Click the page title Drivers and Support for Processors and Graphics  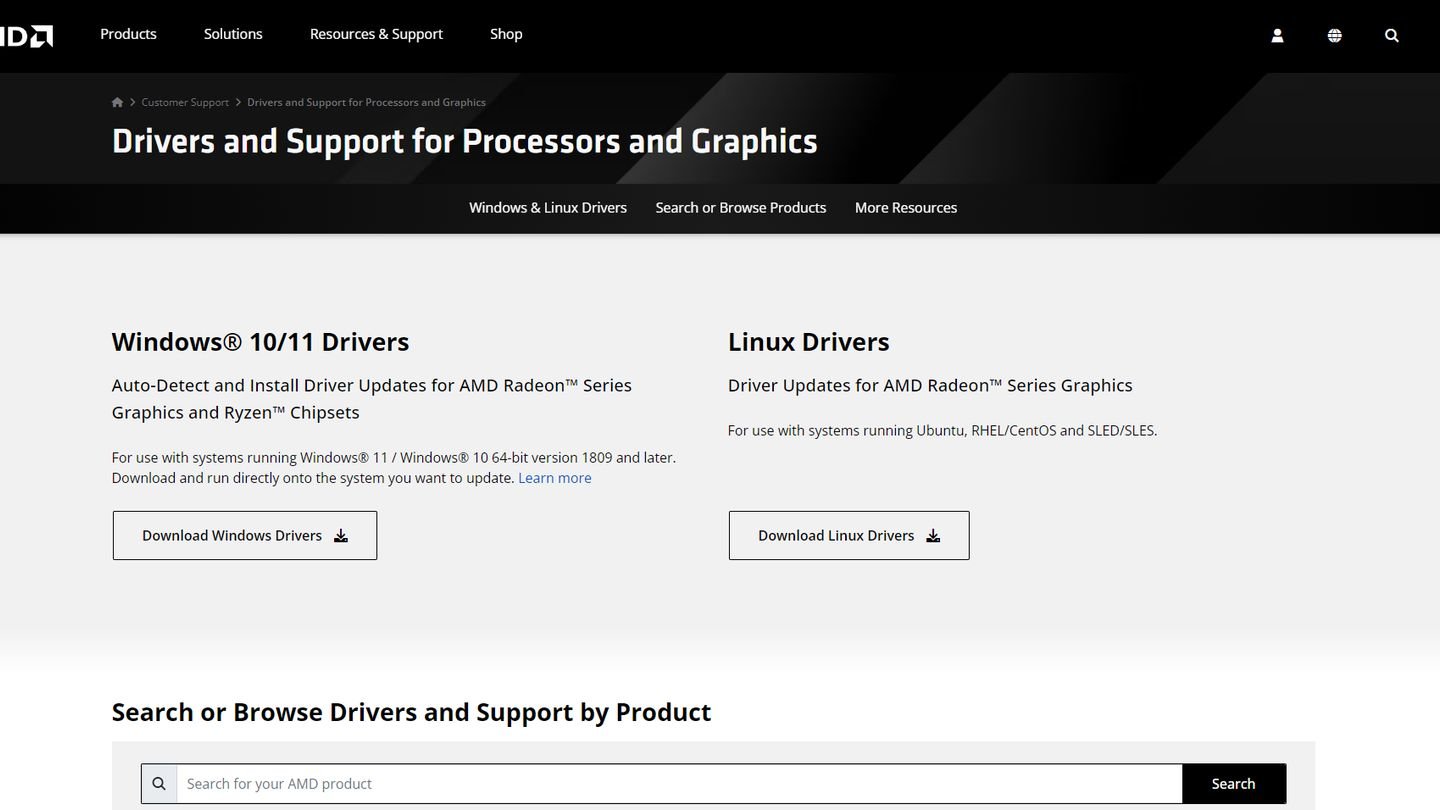pyautogui.click(x=464, y=141)
